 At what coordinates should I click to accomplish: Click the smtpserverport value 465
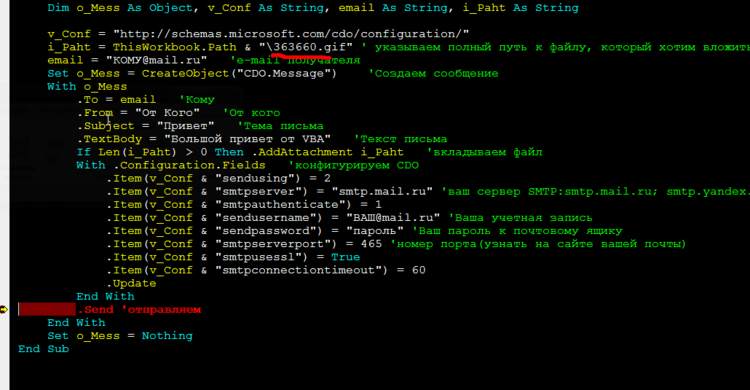point(371,244)
